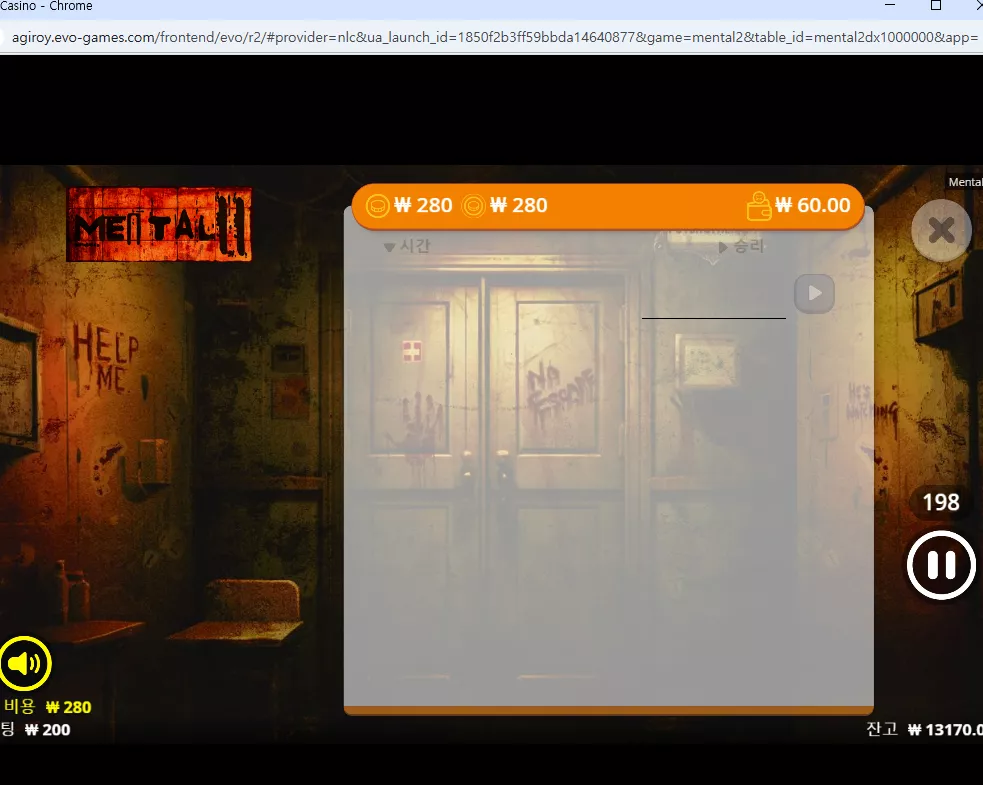Close the game history panel with X
983x785 pixels.
pos(941,230)
